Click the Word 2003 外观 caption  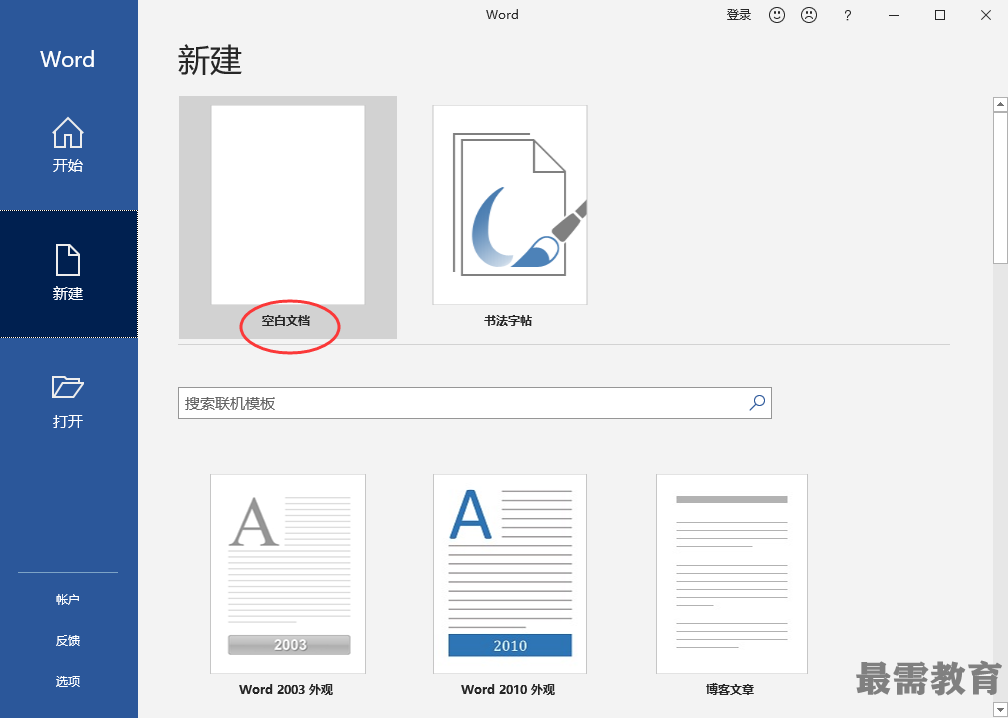pyautogui.click(x=286, y=690)
